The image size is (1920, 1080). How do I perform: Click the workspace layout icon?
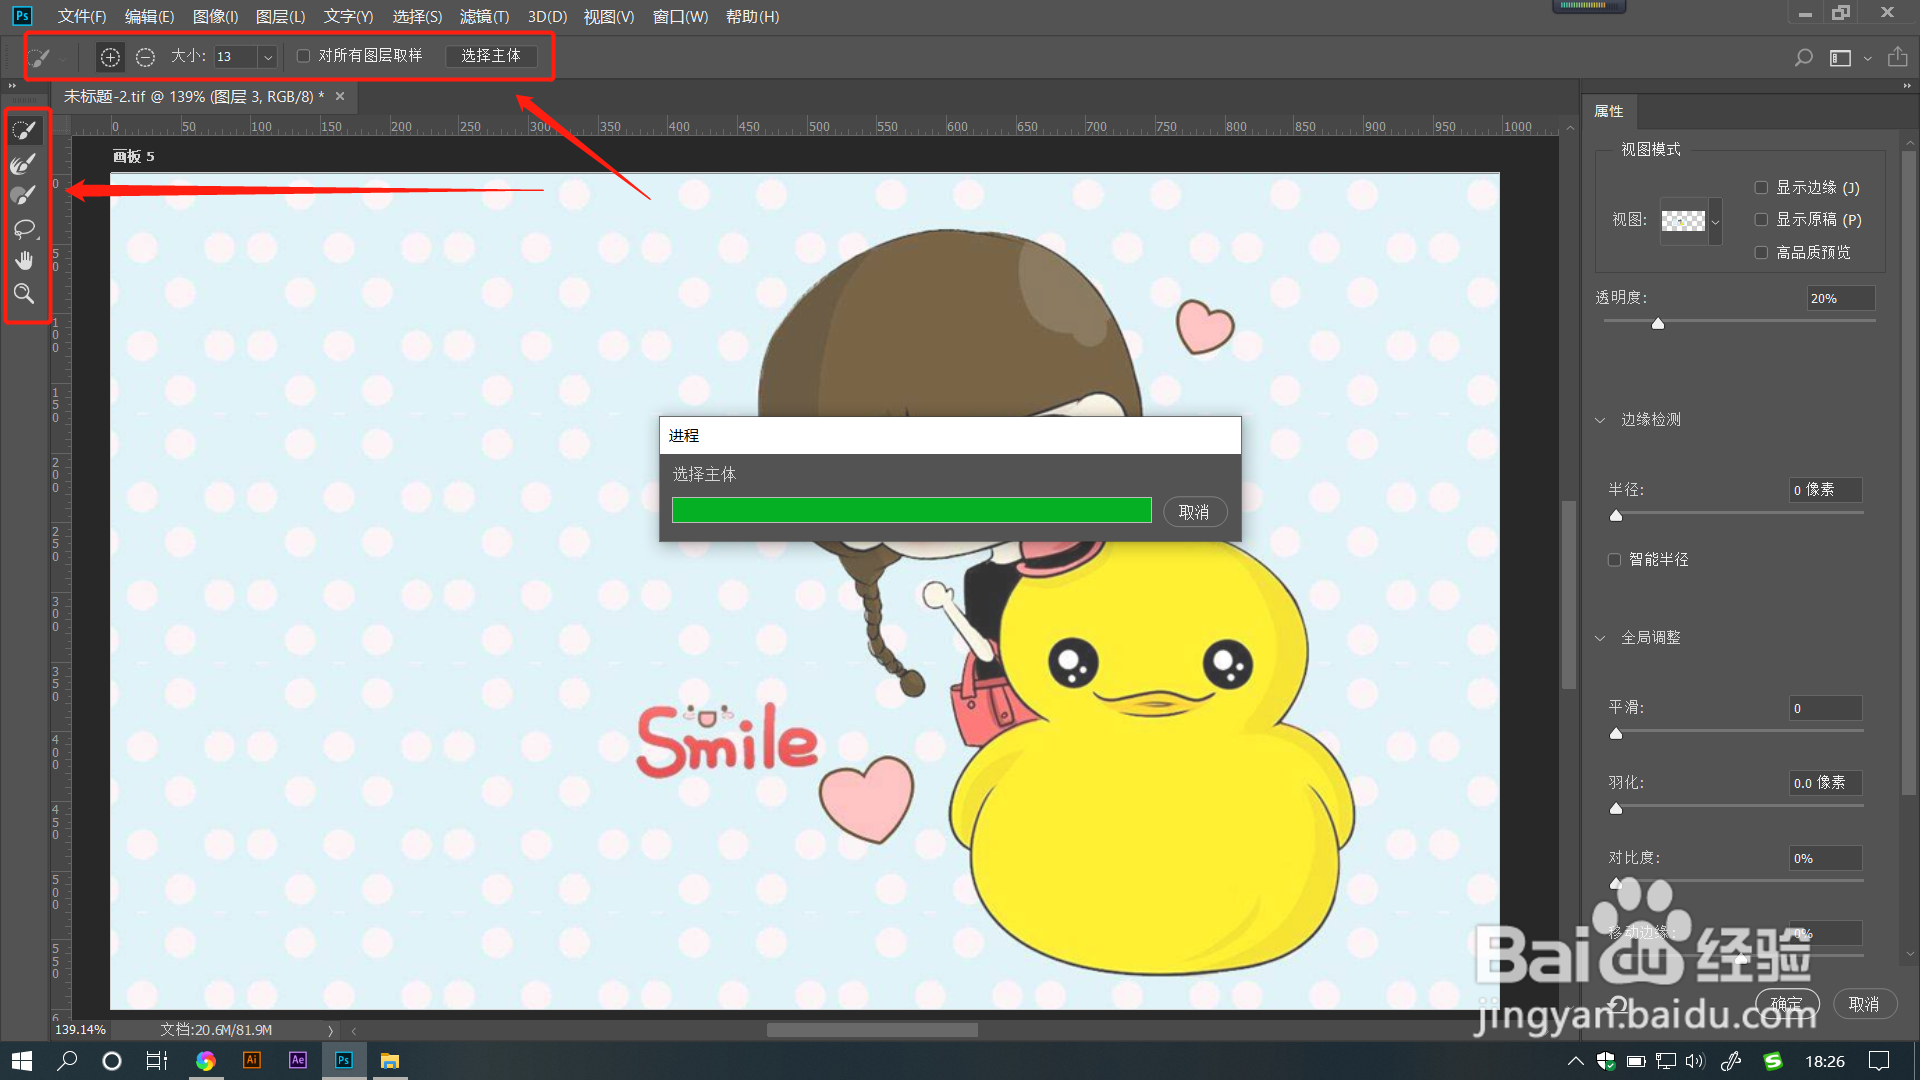[x=1840, y=58]
